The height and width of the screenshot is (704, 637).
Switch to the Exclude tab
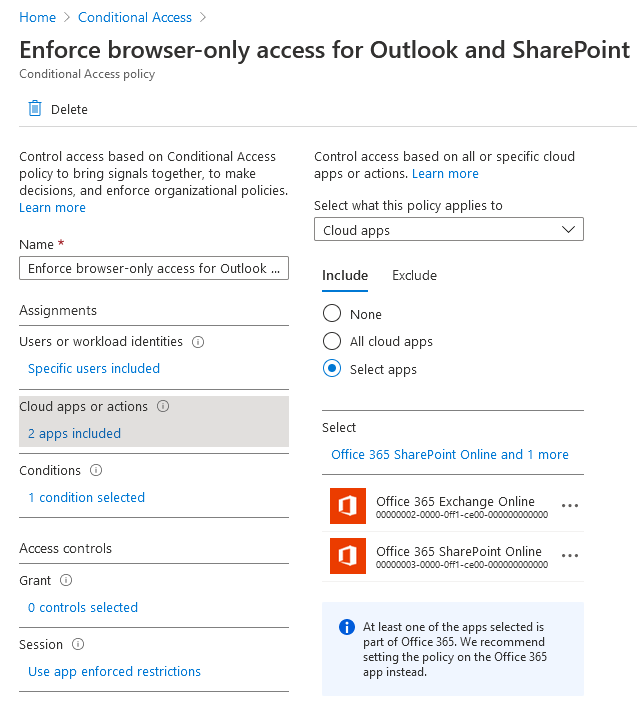(x=414, y=275)
